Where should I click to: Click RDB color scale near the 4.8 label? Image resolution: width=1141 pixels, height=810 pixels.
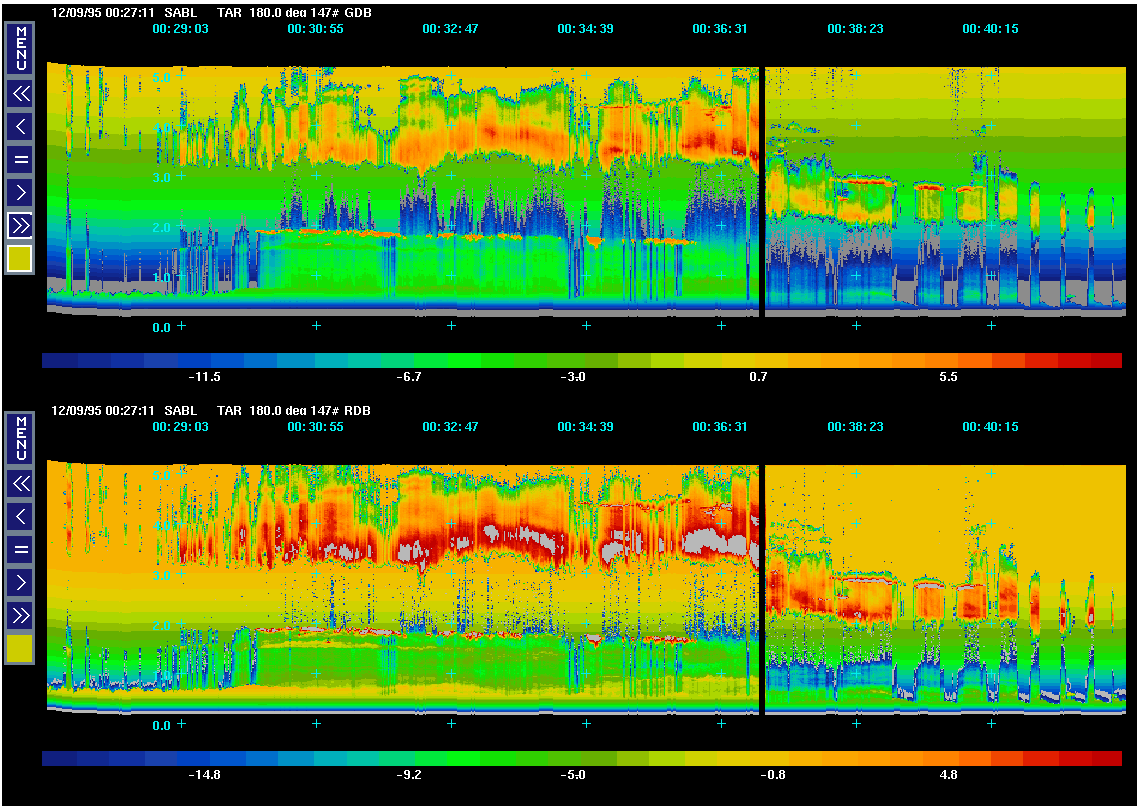tap(948, 758)
